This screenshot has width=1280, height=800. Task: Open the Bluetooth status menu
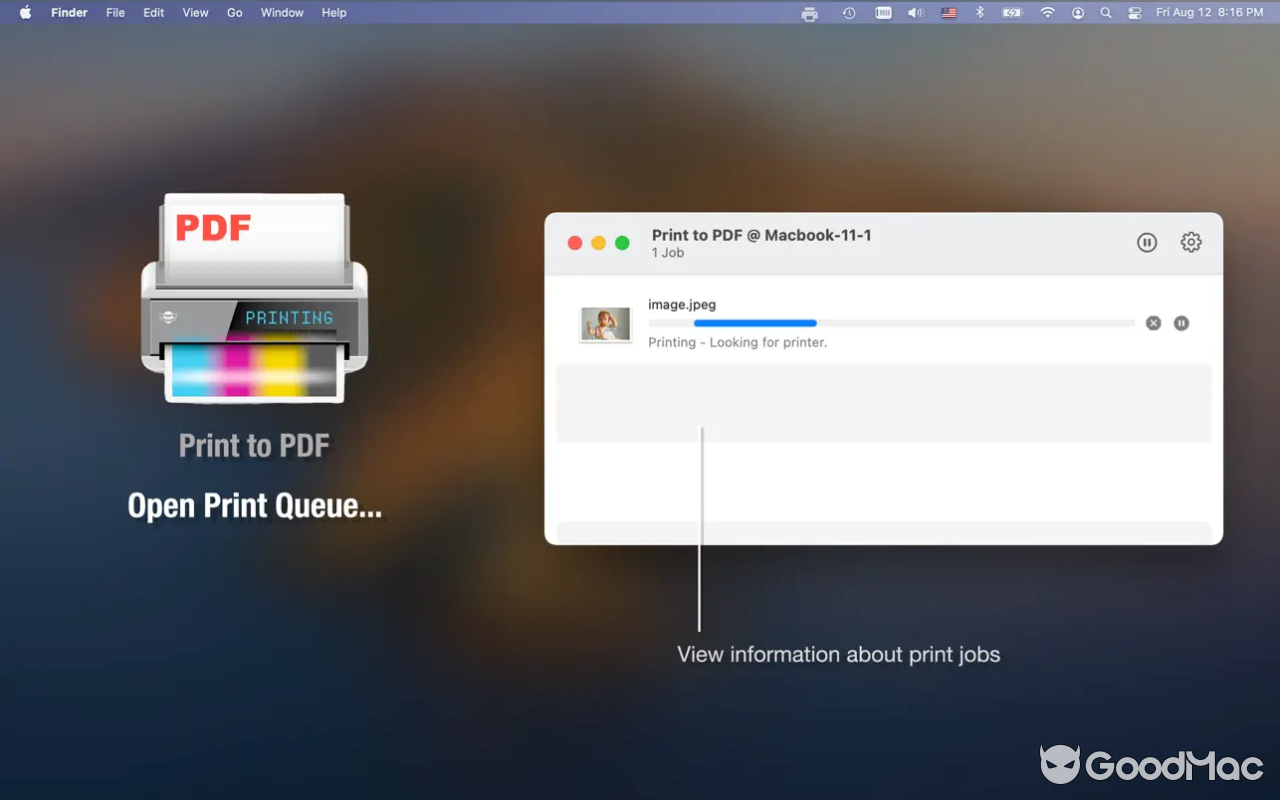point(979,13)
